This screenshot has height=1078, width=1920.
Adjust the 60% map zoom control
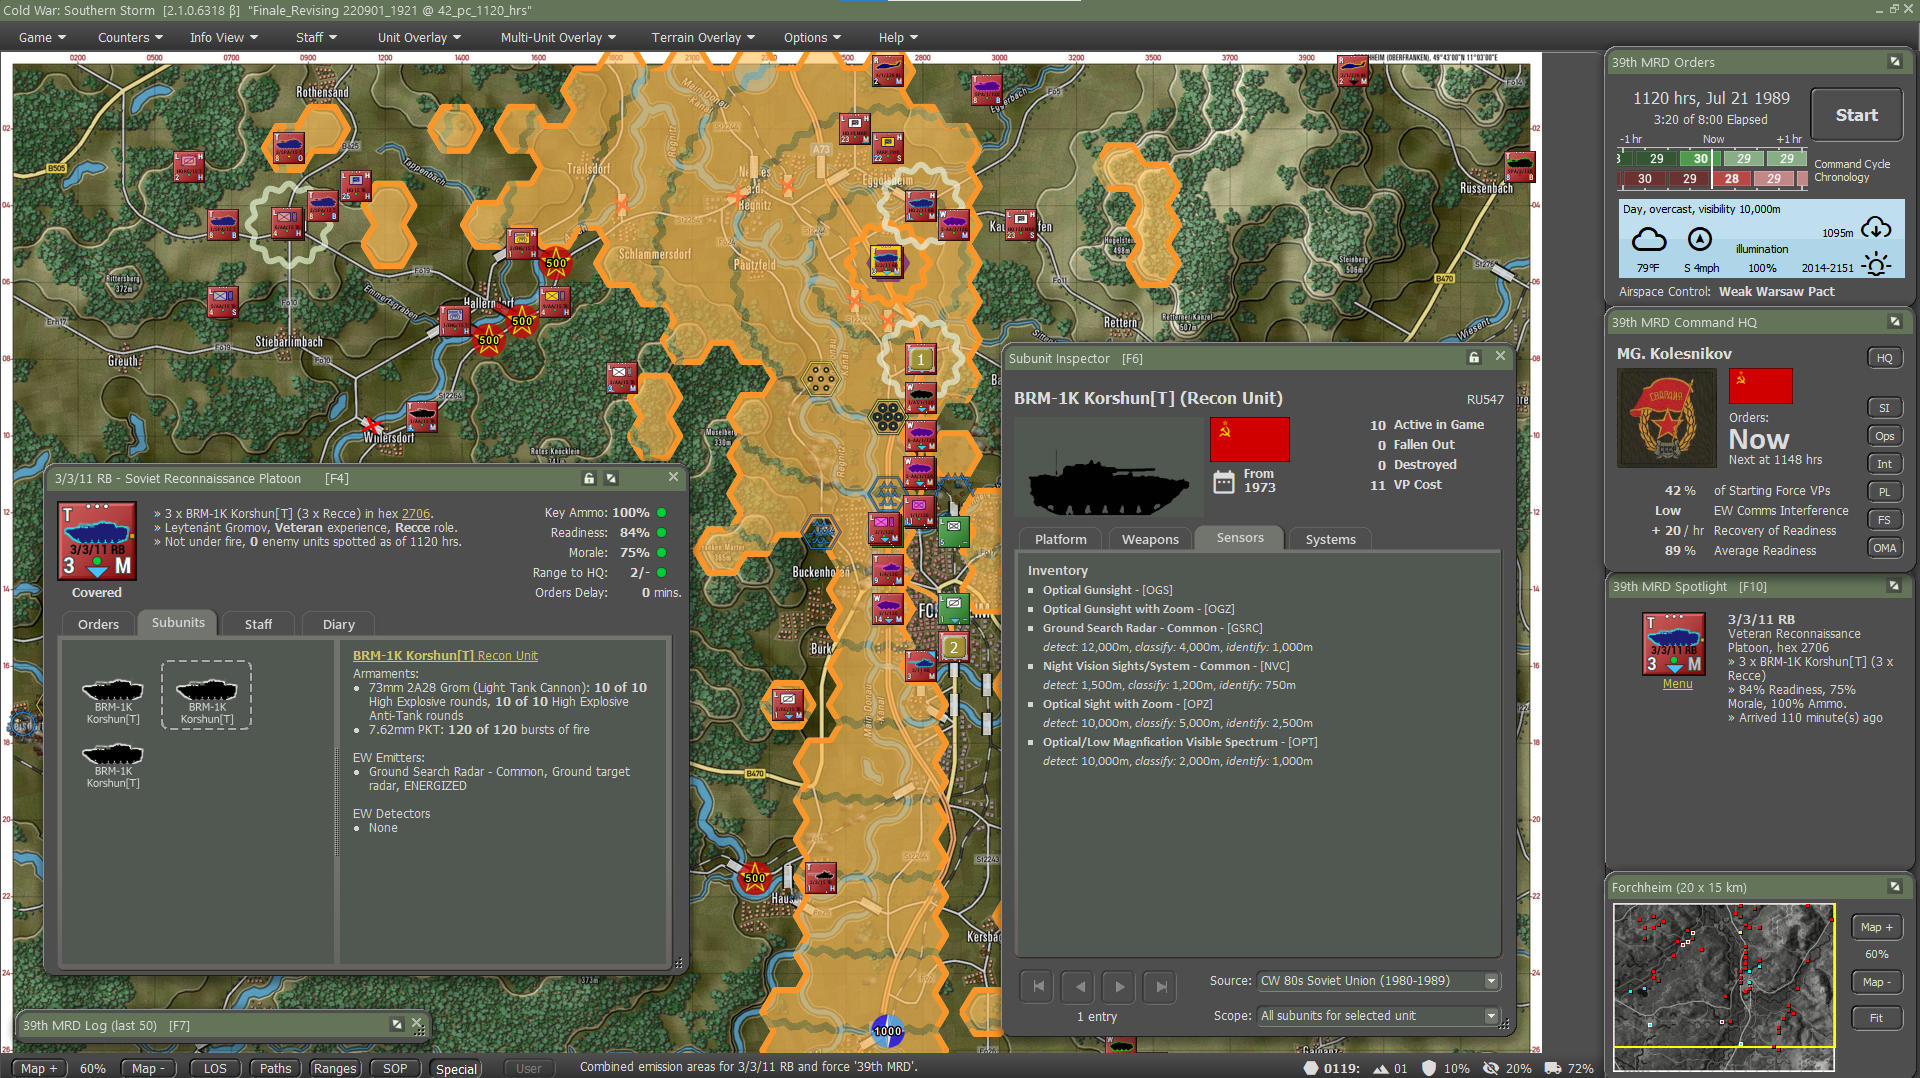[92, 1068]
